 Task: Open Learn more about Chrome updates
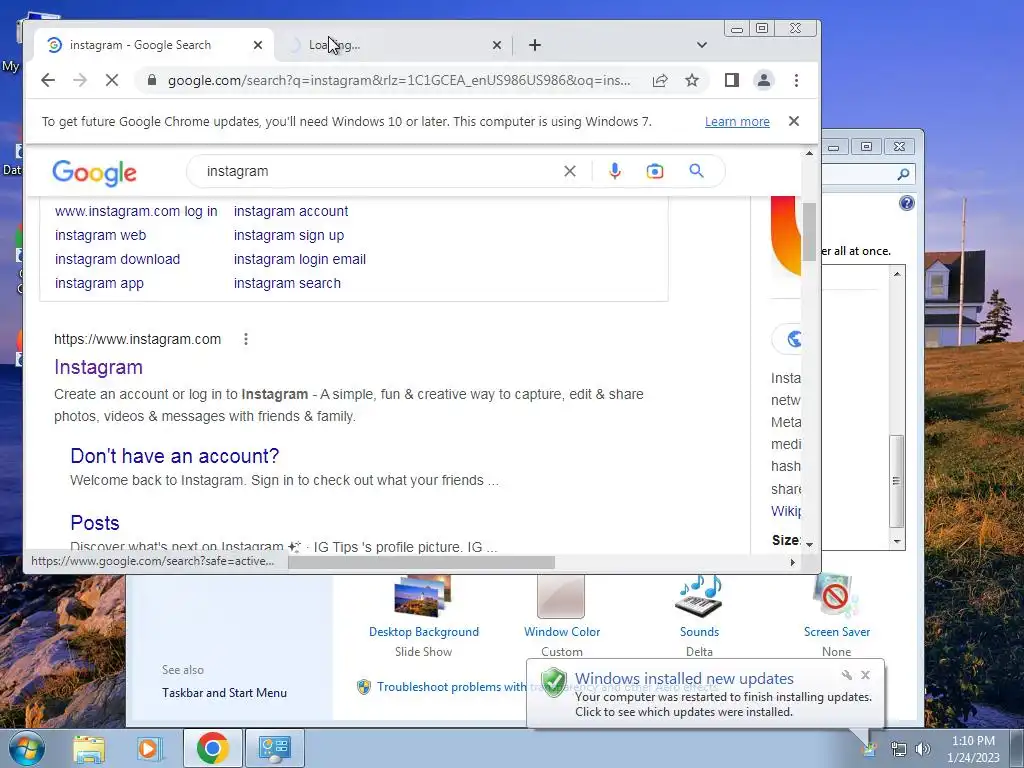click(737, 121)
